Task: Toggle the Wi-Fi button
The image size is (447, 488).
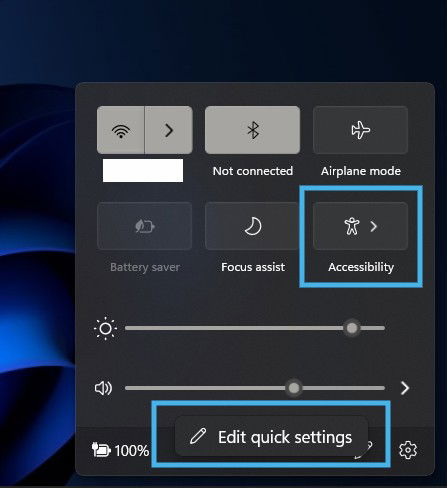Action: (x=121, y=130)
